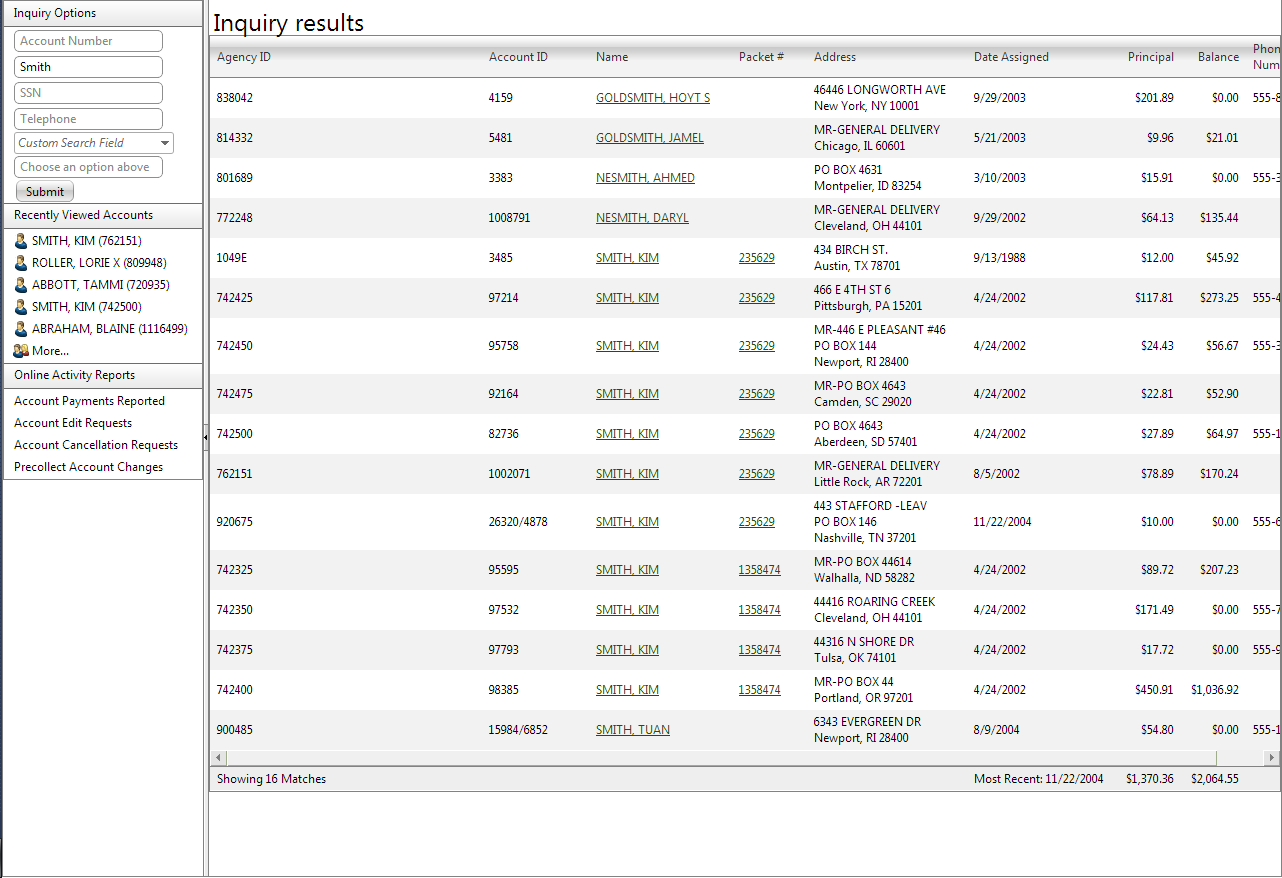Viewport: 1282px width, 878px height.
Task: Sort by Address column header
Action: (x=835, y=57)
